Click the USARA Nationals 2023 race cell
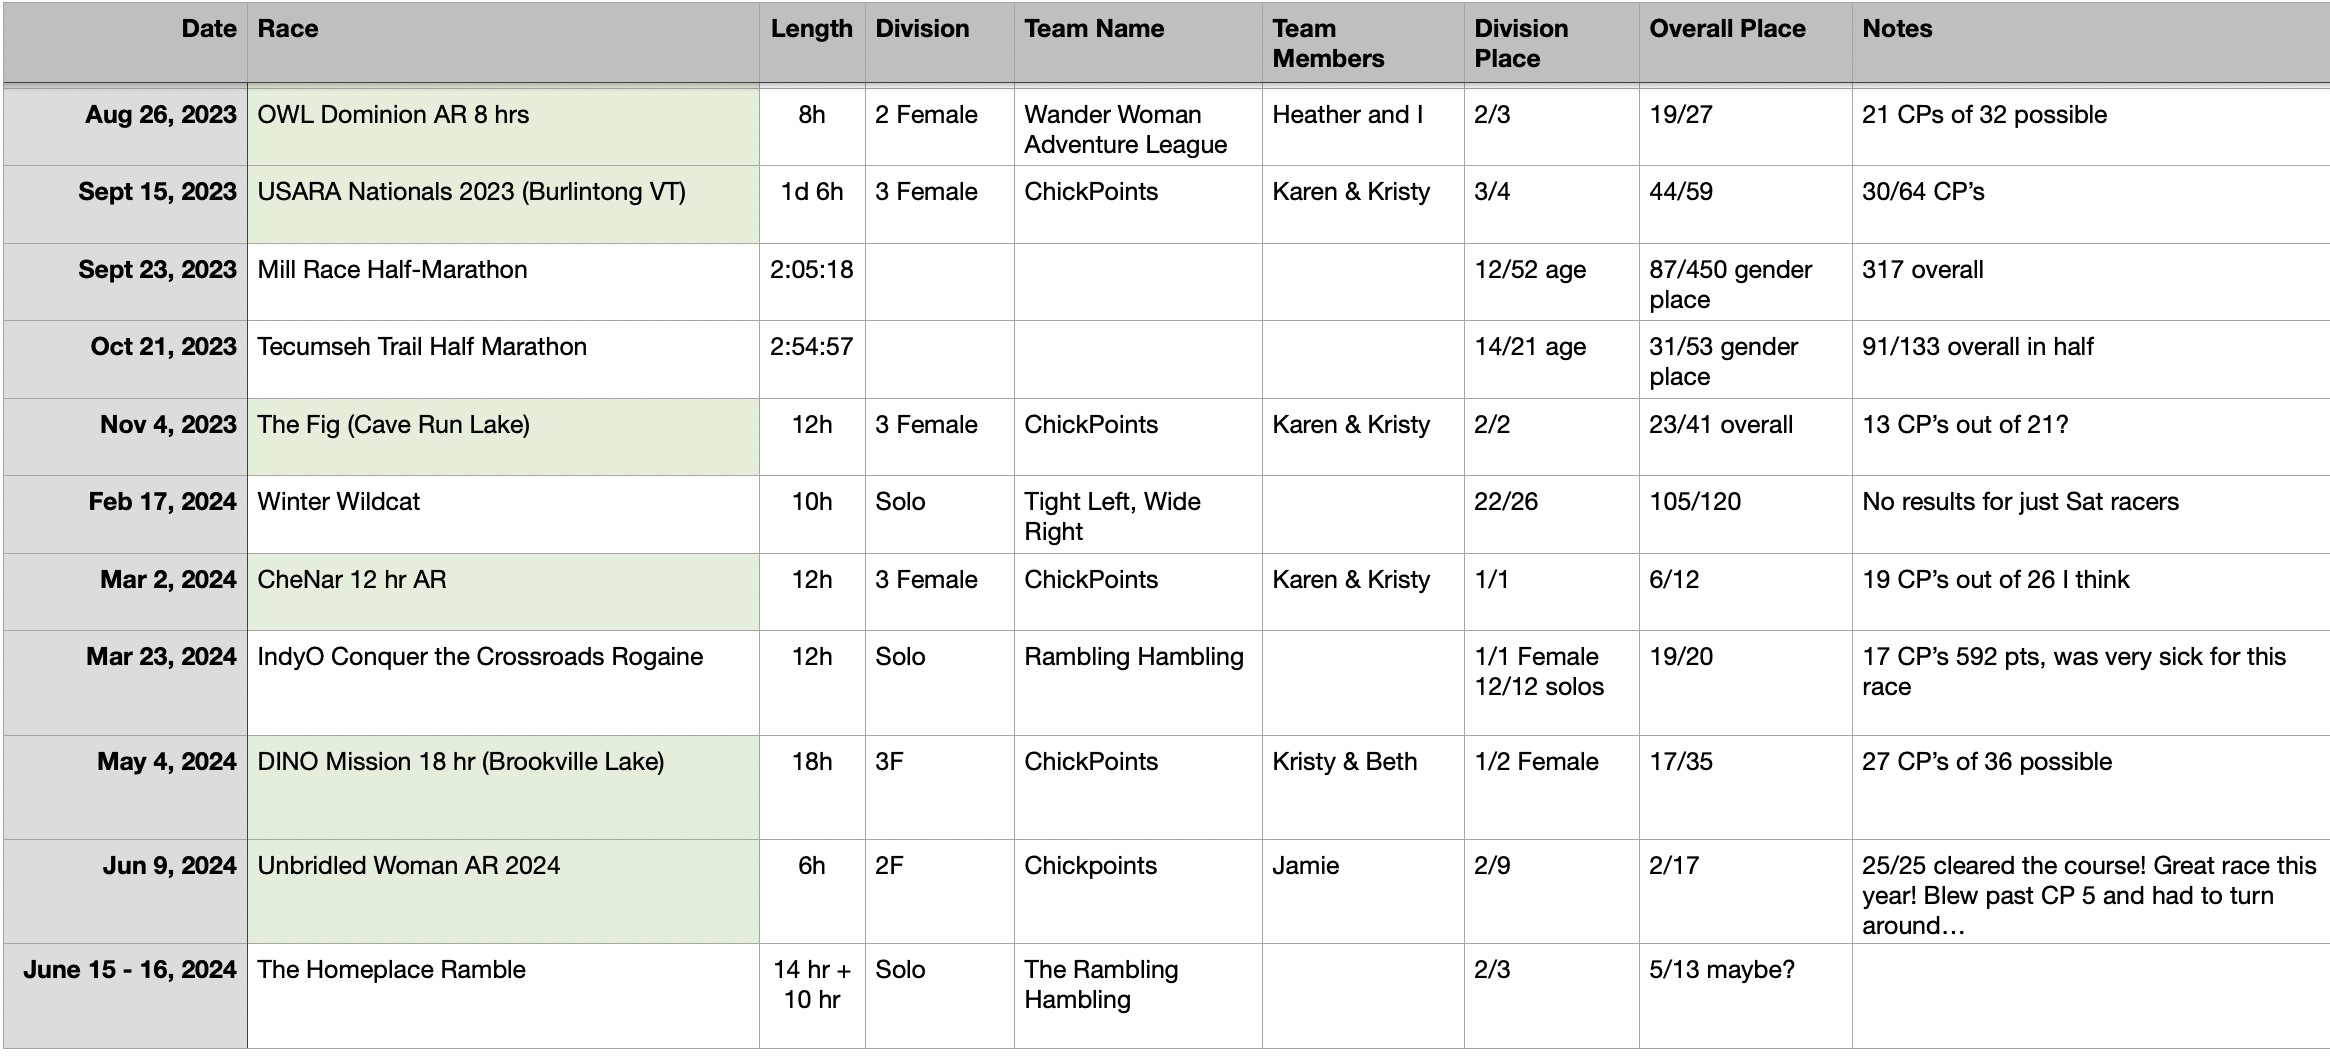 [x=471, y=192]
